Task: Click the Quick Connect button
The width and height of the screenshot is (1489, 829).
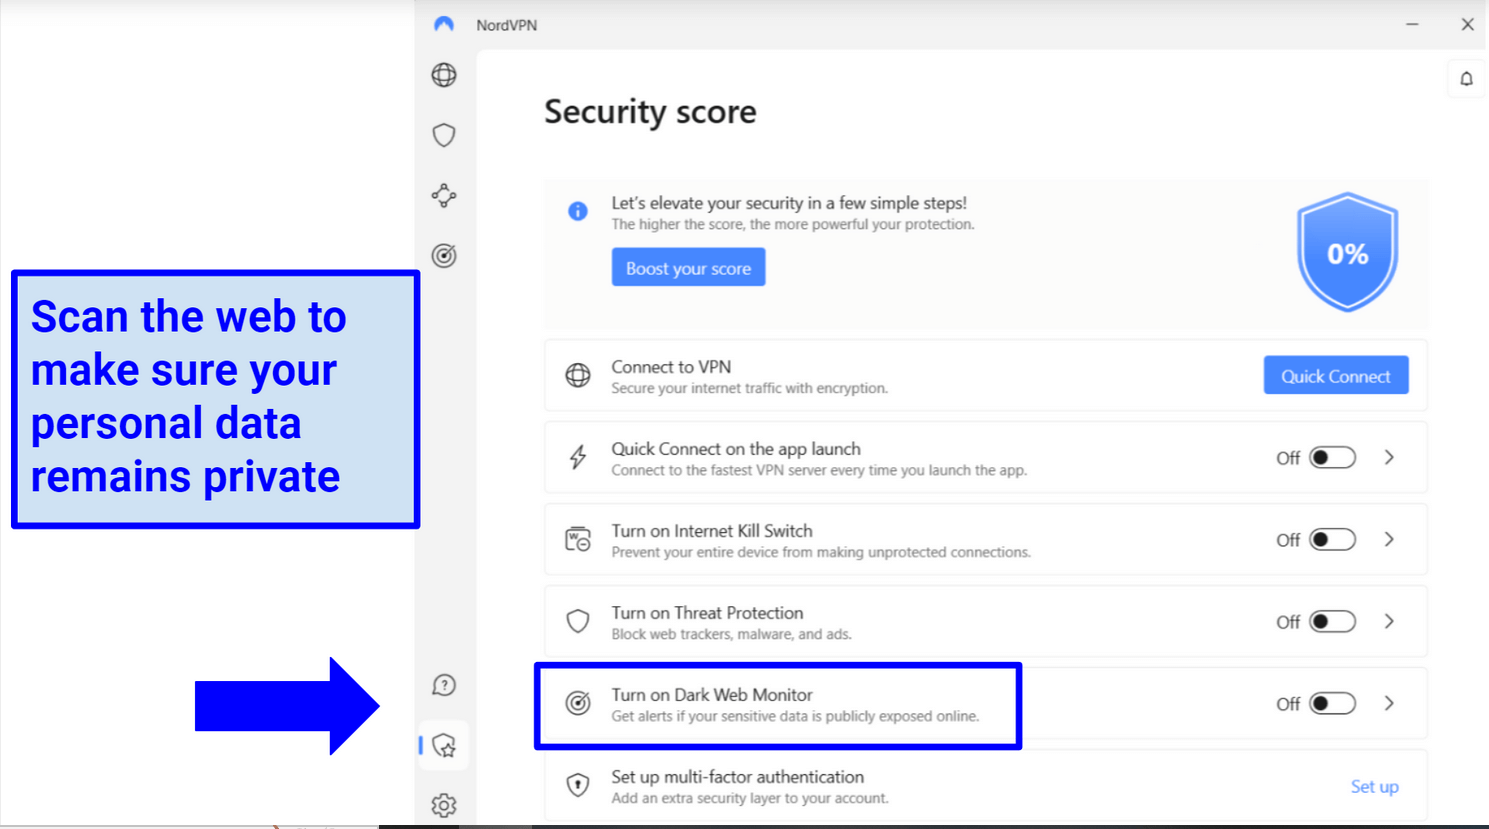Action: 1336,375
